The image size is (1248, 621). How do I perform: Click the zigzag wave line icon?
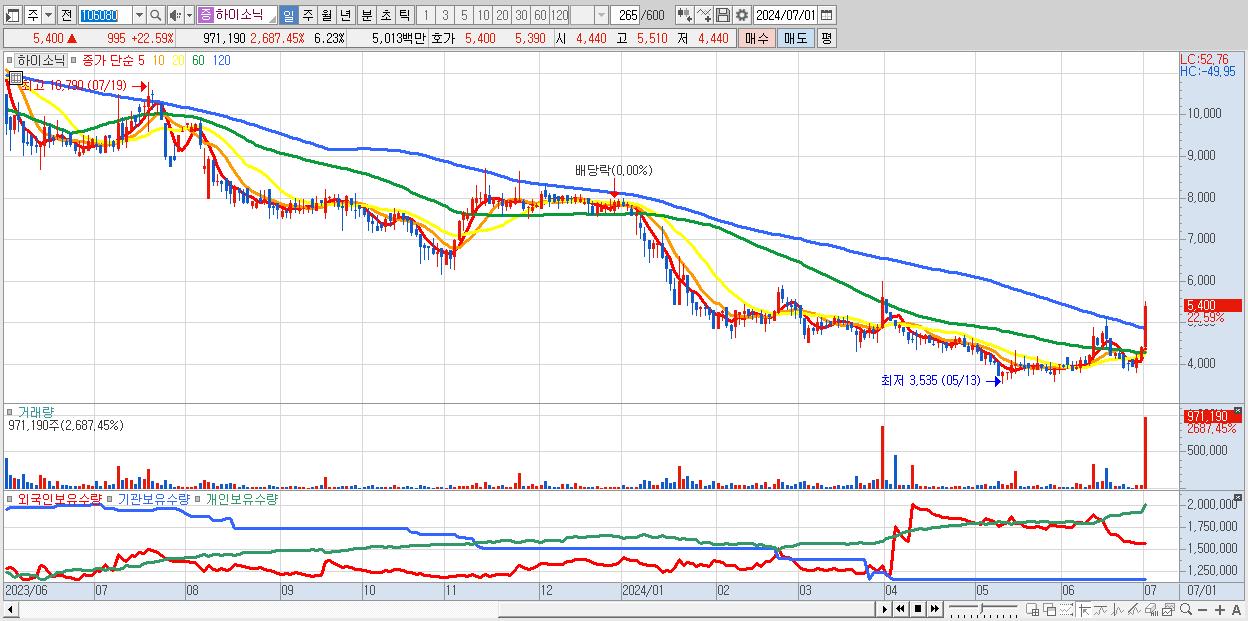tap(1118, 610)
